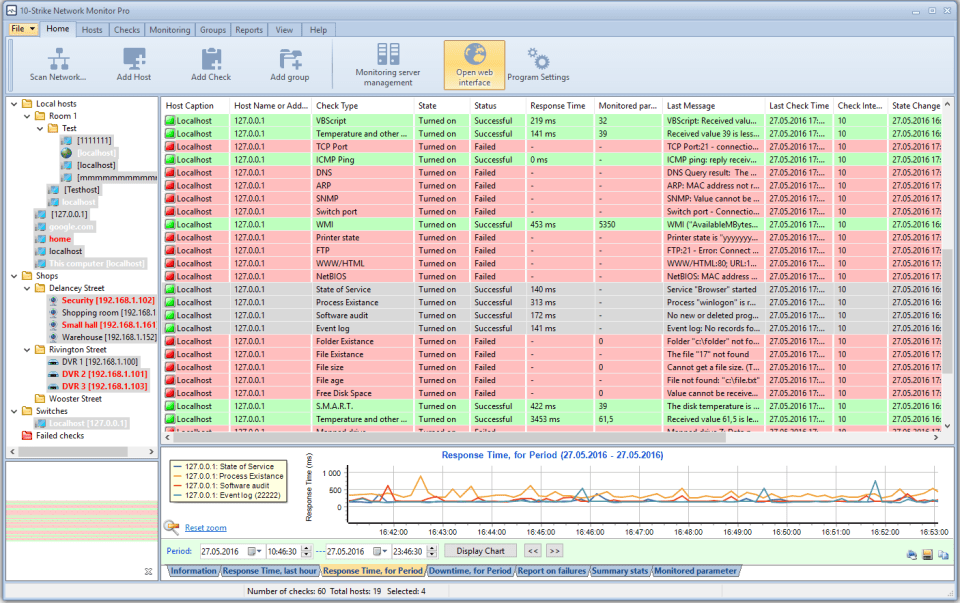Click the Add group icon
The height and width of the screenshot is (603, 960).
tap(290, 58)
